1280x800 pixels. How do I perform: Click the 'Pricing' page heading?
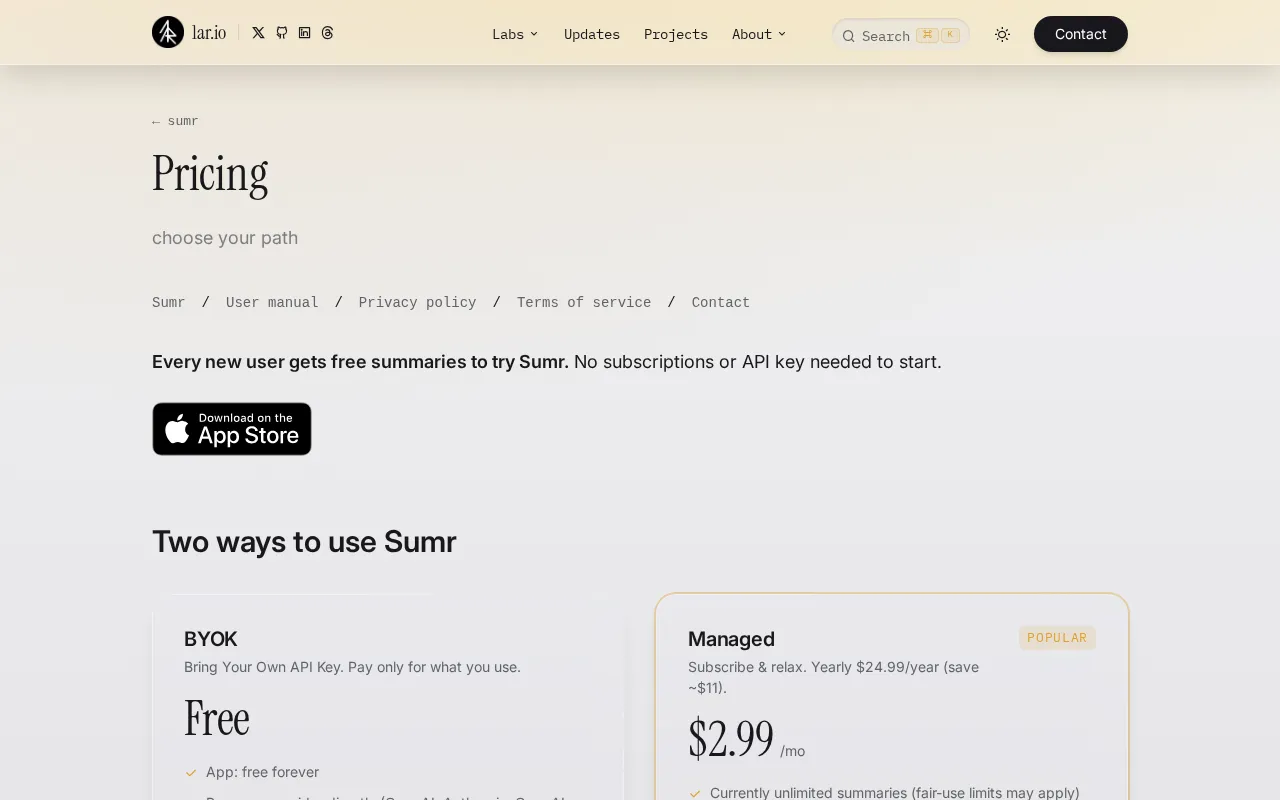(x=210, y=174)
